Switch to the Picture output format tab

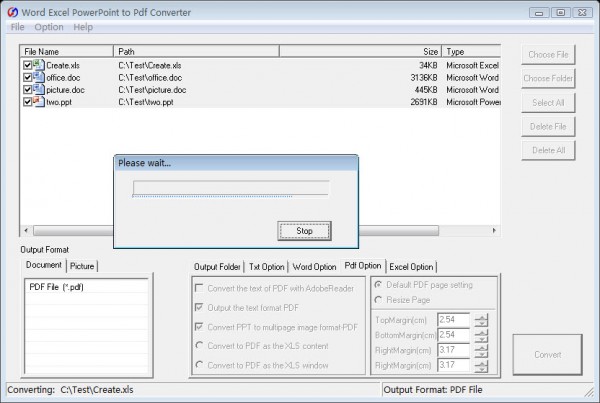(82, 266)
